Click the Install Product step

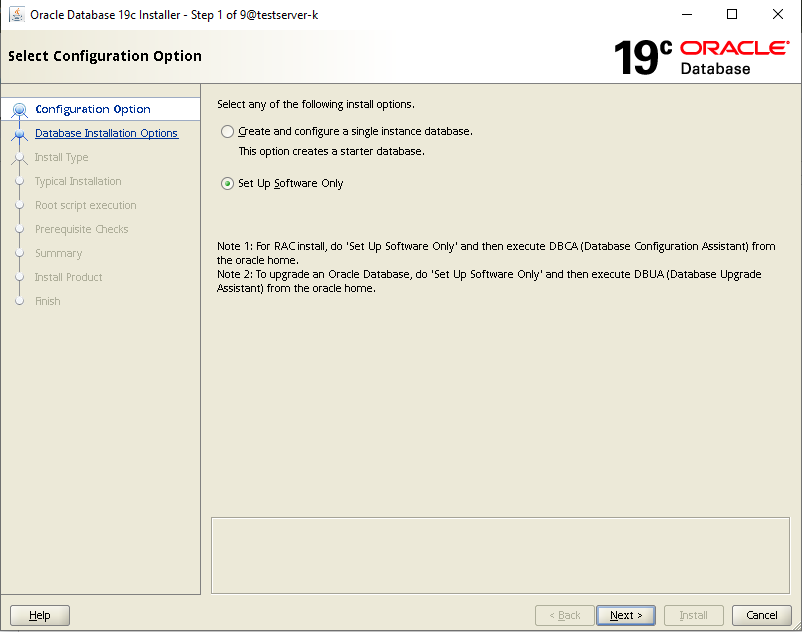(69, 277)
